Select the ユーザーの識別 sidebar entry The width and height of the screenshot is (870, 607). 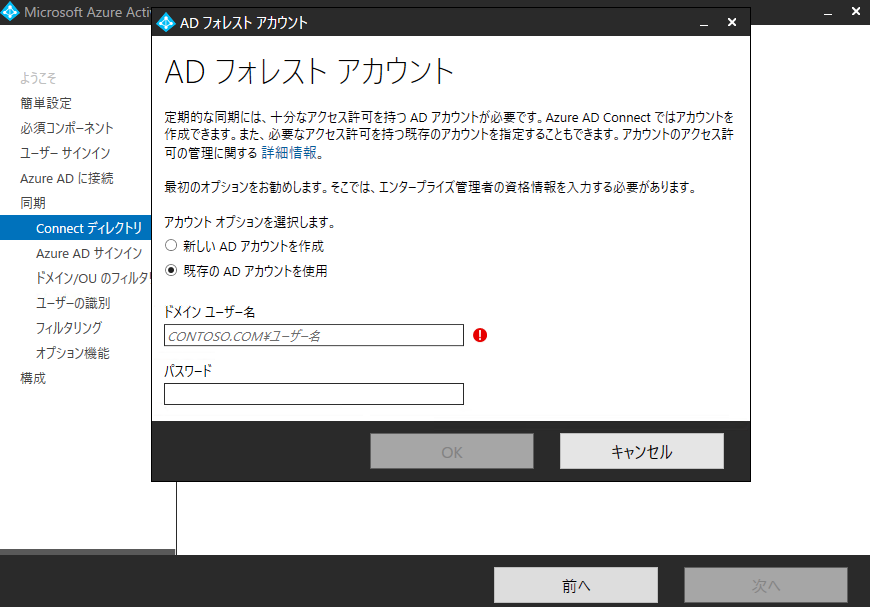click(x=88, y=303)
